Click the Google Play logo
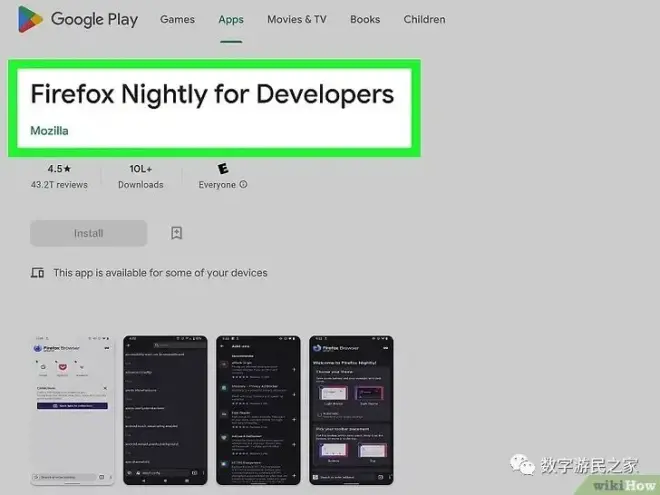This screenshot has height=495, width=660. pos(78,19)
